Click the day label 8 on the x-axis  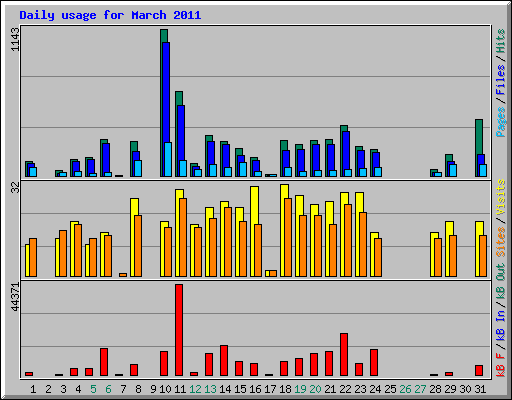[x=138, y=389]
